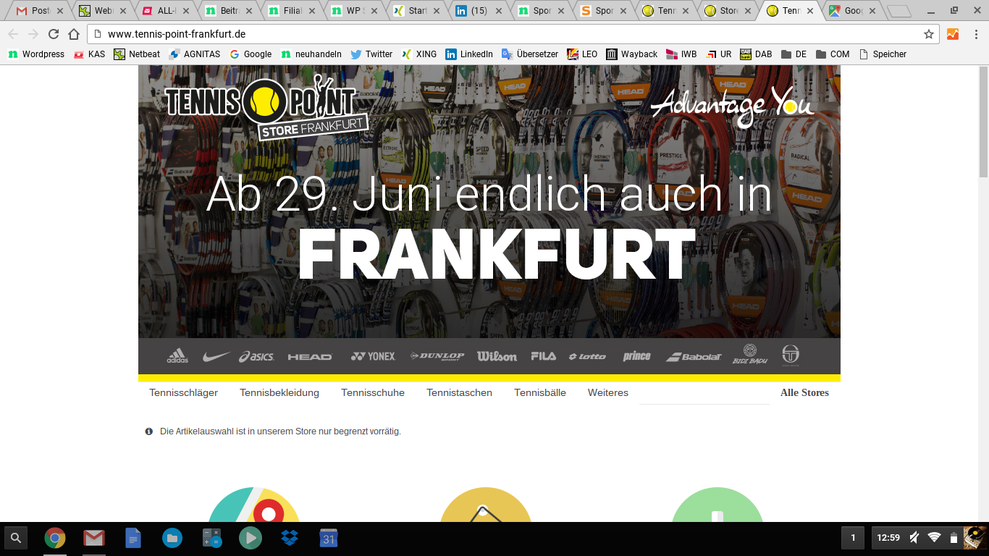989x556 pixels.
Task: Open the Tennisbälle menu
Action: pos(540,393)
